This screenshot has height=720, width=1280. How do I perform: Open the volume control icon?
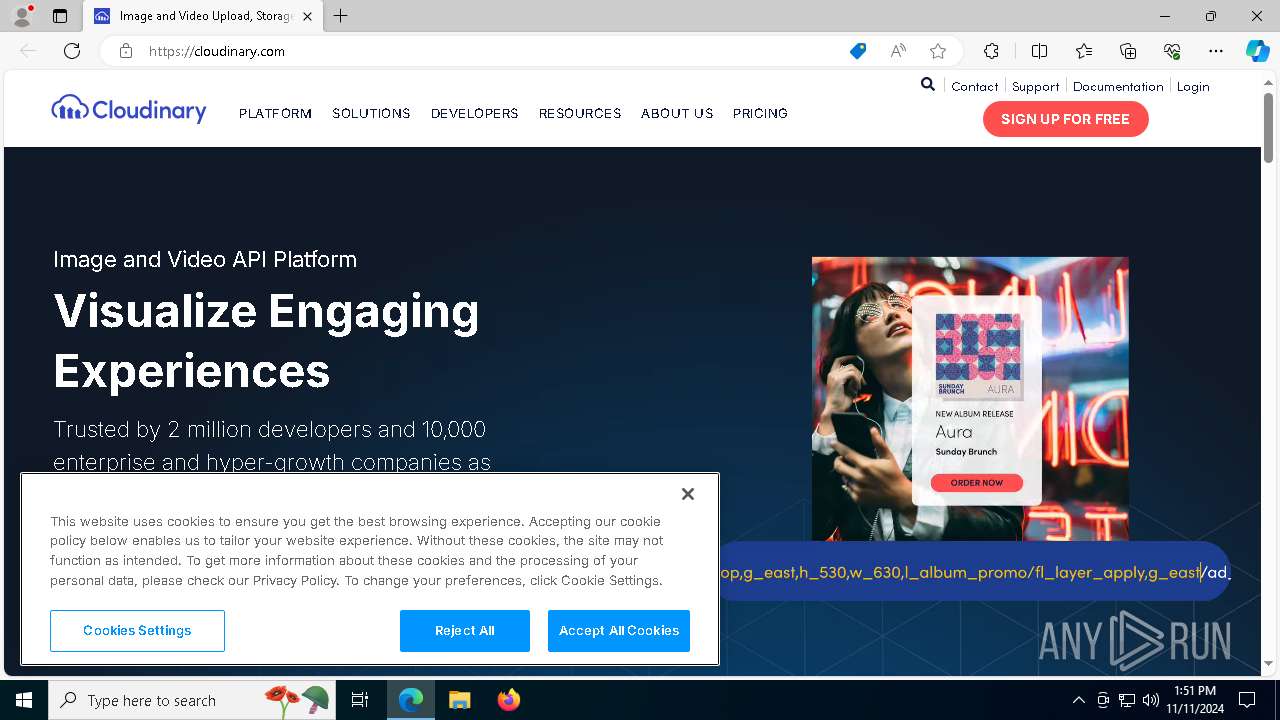1151,700
